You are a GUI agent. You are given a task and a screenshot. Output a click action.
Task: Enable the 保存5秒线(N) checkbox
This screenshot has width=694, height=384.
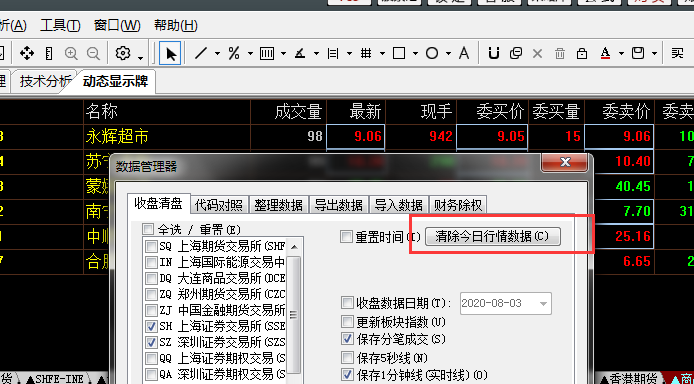347,357
